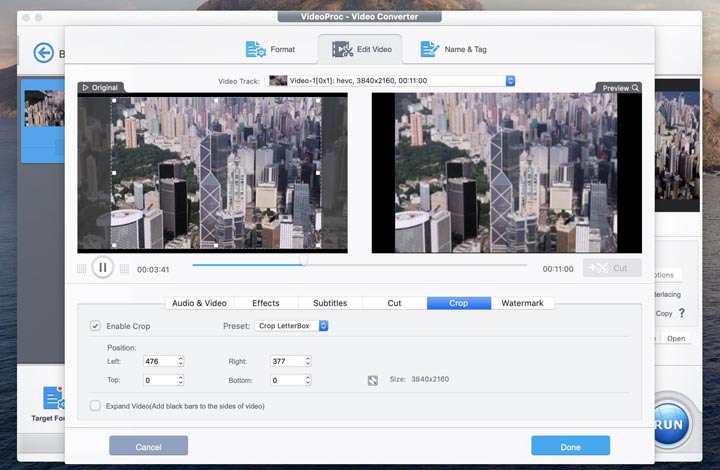Click the Left position stepper arrows

click(x=180, y=361)
